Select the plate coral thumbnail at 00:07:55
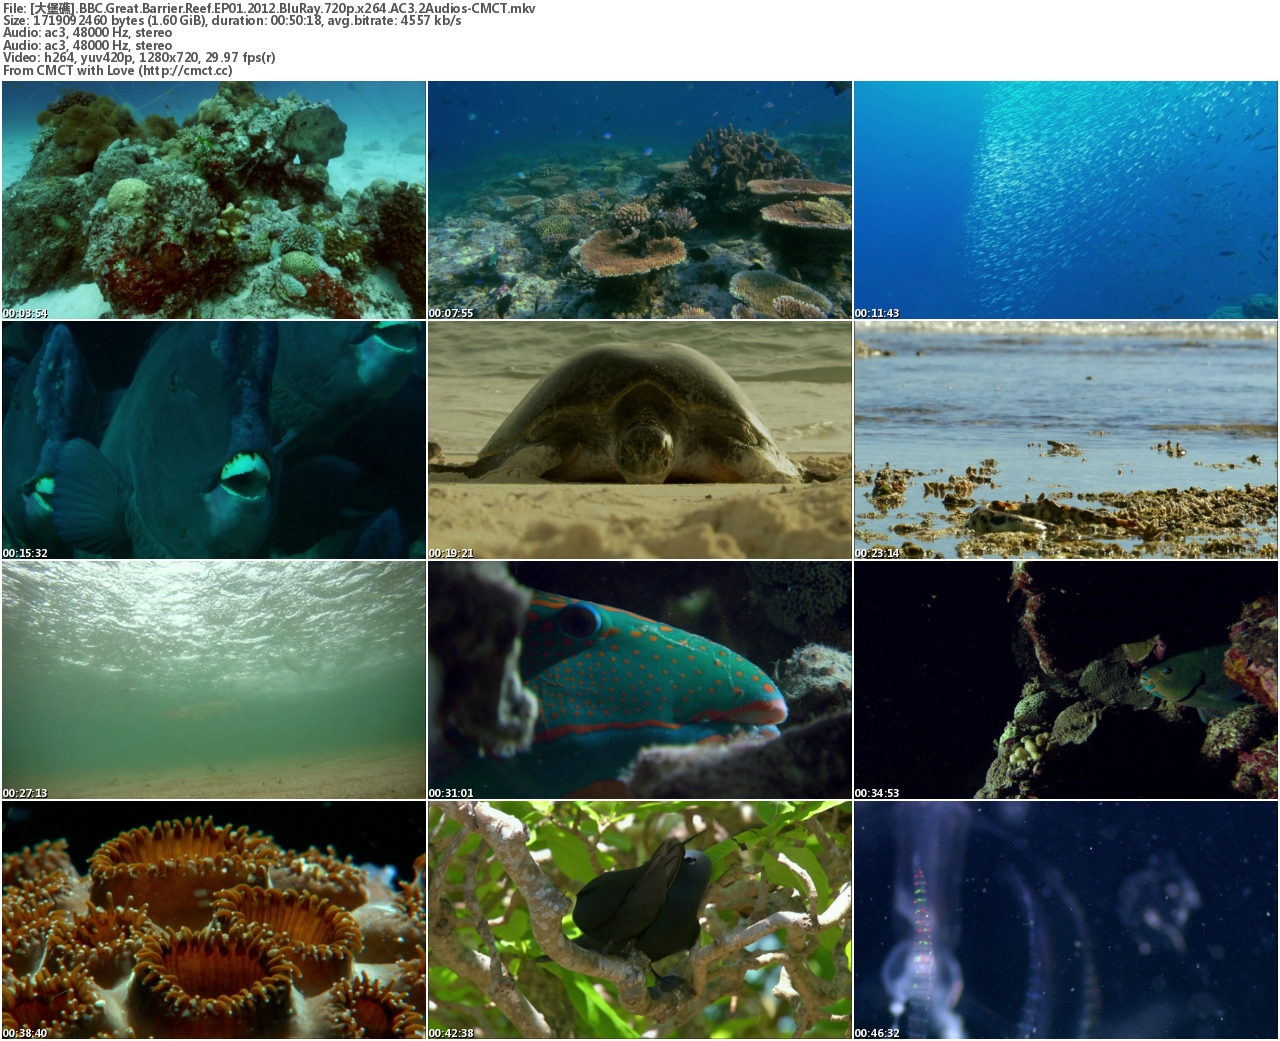Image resolution: width=1280 pixels, height=1041 pixels. (640, 200)
